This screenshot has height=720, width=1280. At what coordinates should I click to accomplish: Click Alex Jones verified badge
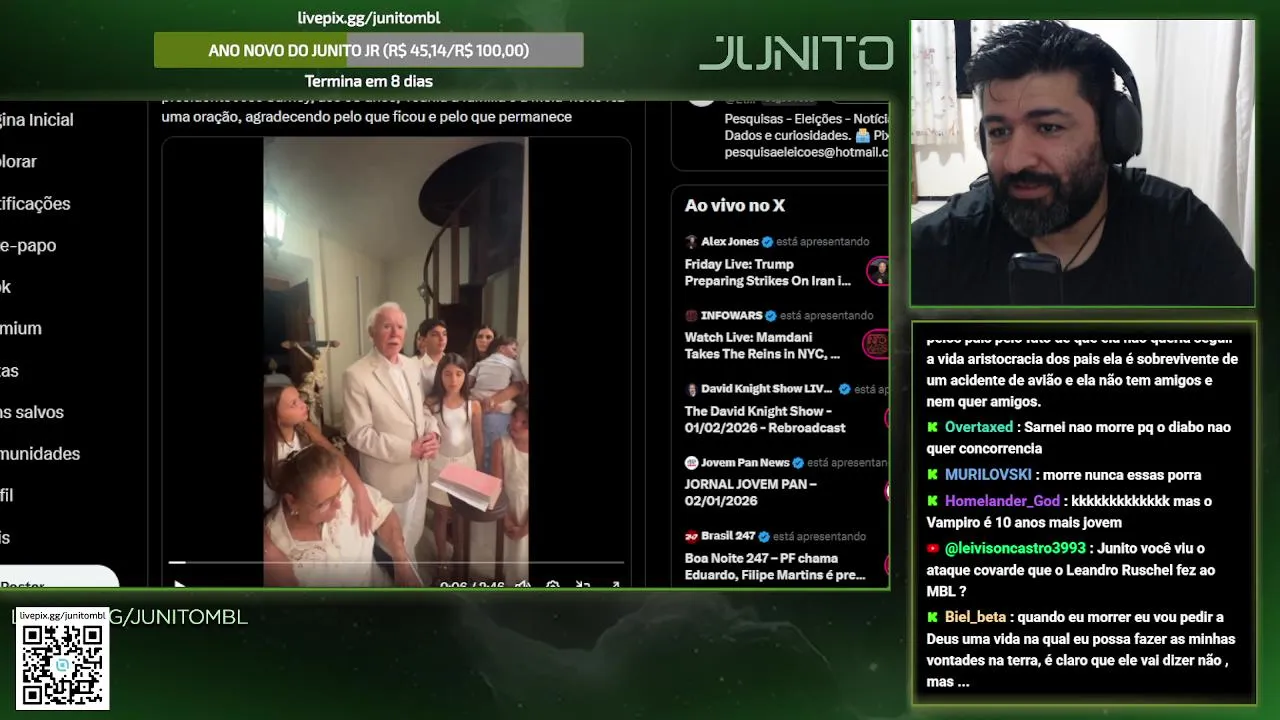(x=767, y=242)
